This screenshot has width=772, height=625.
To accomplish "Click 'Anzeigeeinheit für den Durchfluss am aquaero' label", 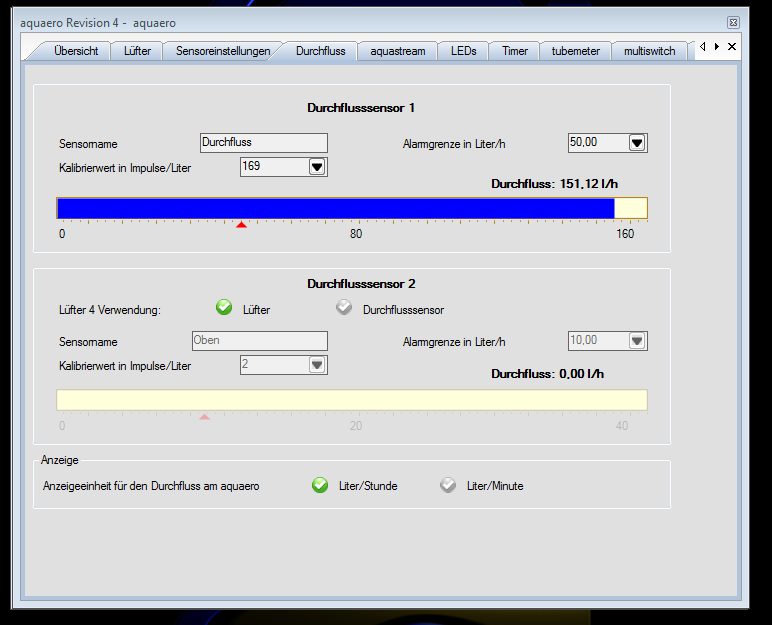I will click(151, 486).
